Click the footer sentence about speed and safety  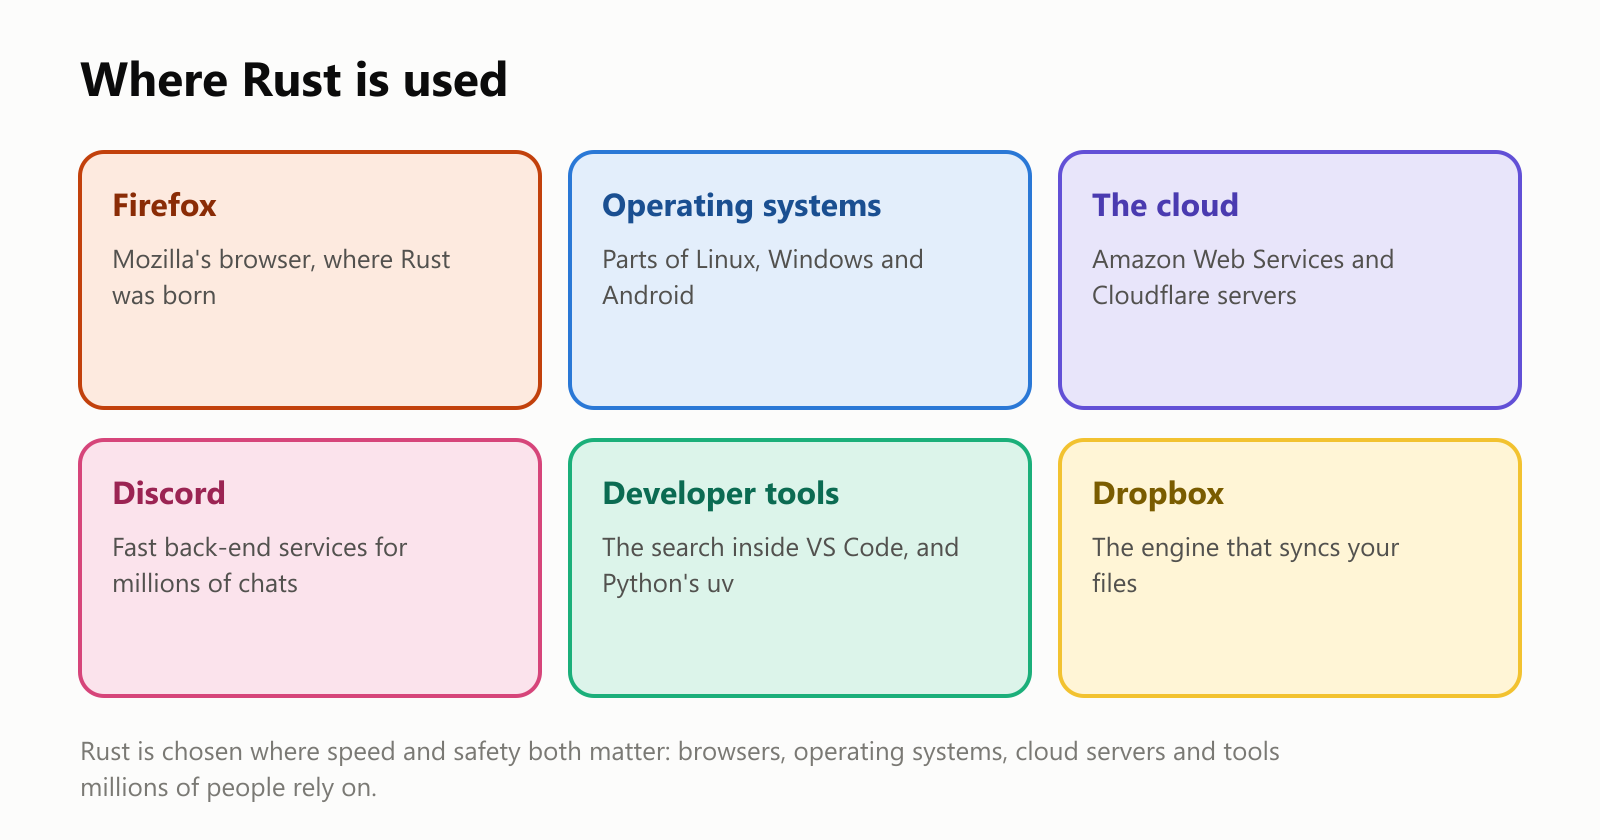pos(680,769)
